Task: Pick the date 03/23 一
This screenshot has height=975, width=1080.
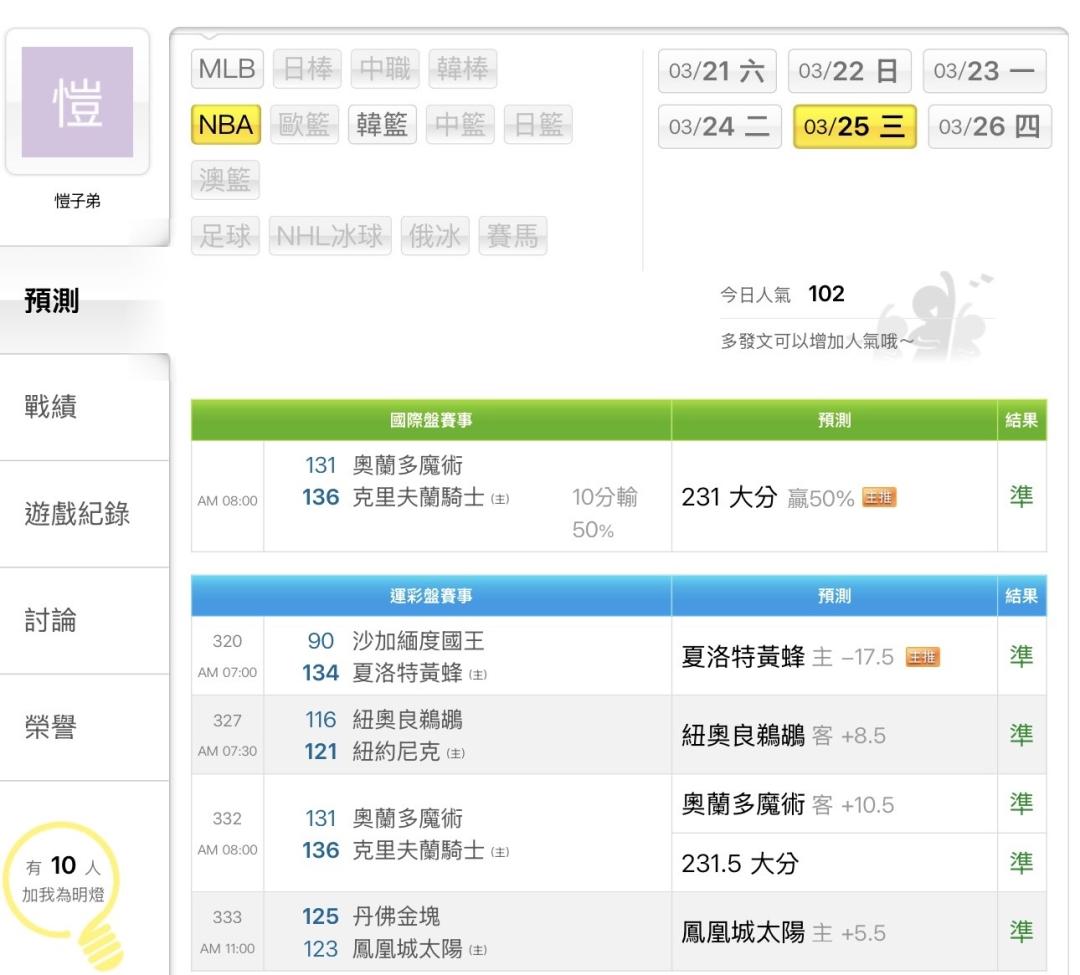Action: [x=985, y=71]
